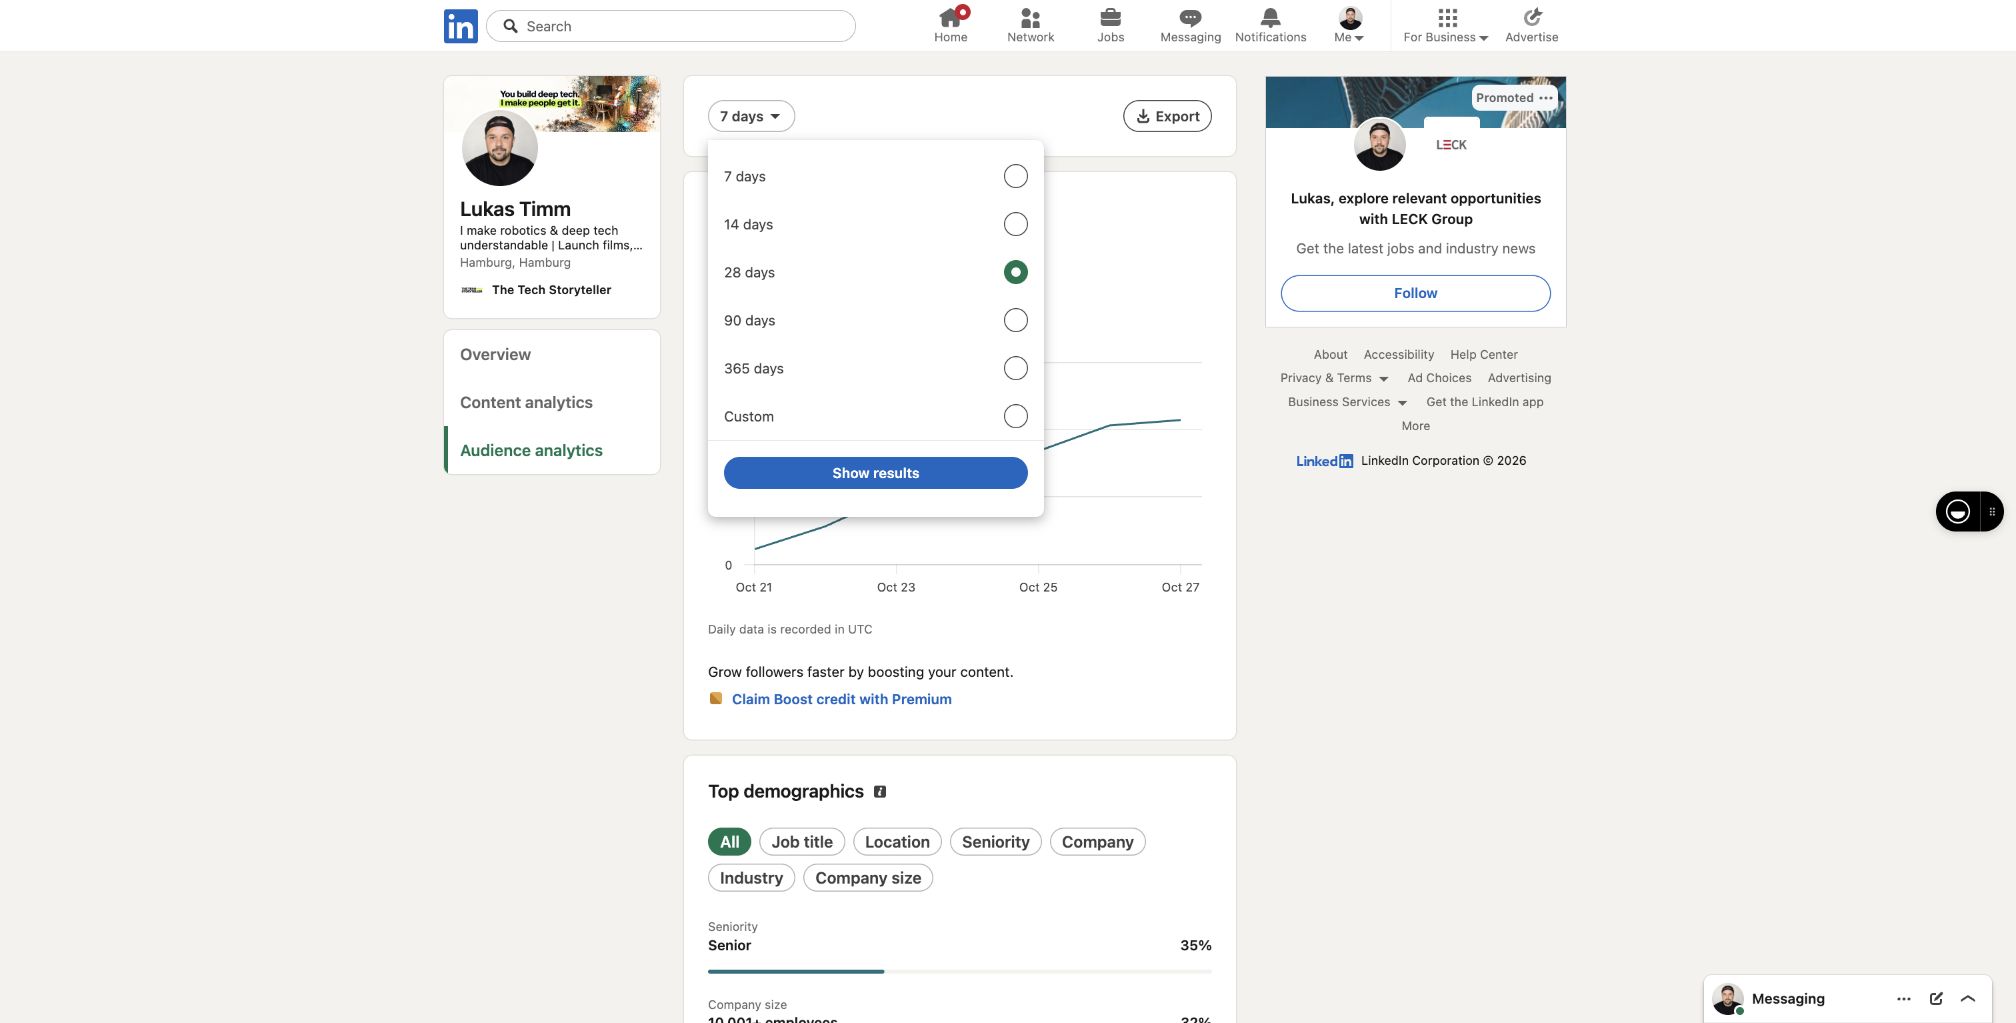Screen dimensions: 2016x1023
Task: Click the search magnifier icon
Action: tap(510, 26)
